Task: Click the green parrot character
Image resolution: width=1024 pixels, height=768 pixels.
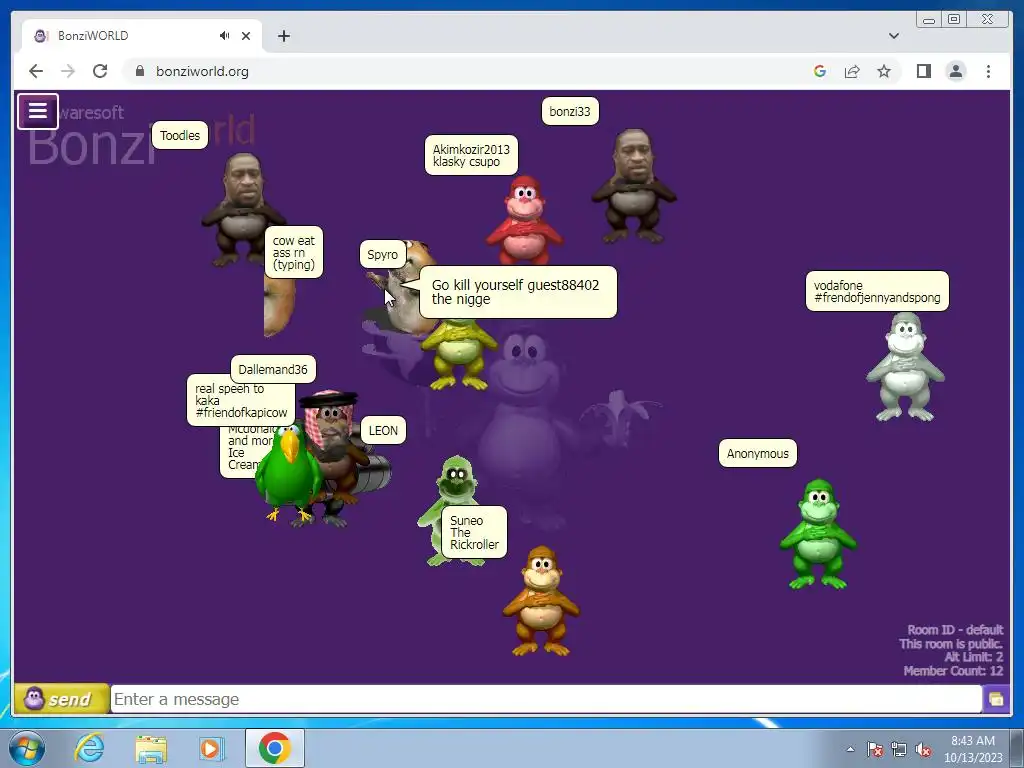Action: click(288, 473)
